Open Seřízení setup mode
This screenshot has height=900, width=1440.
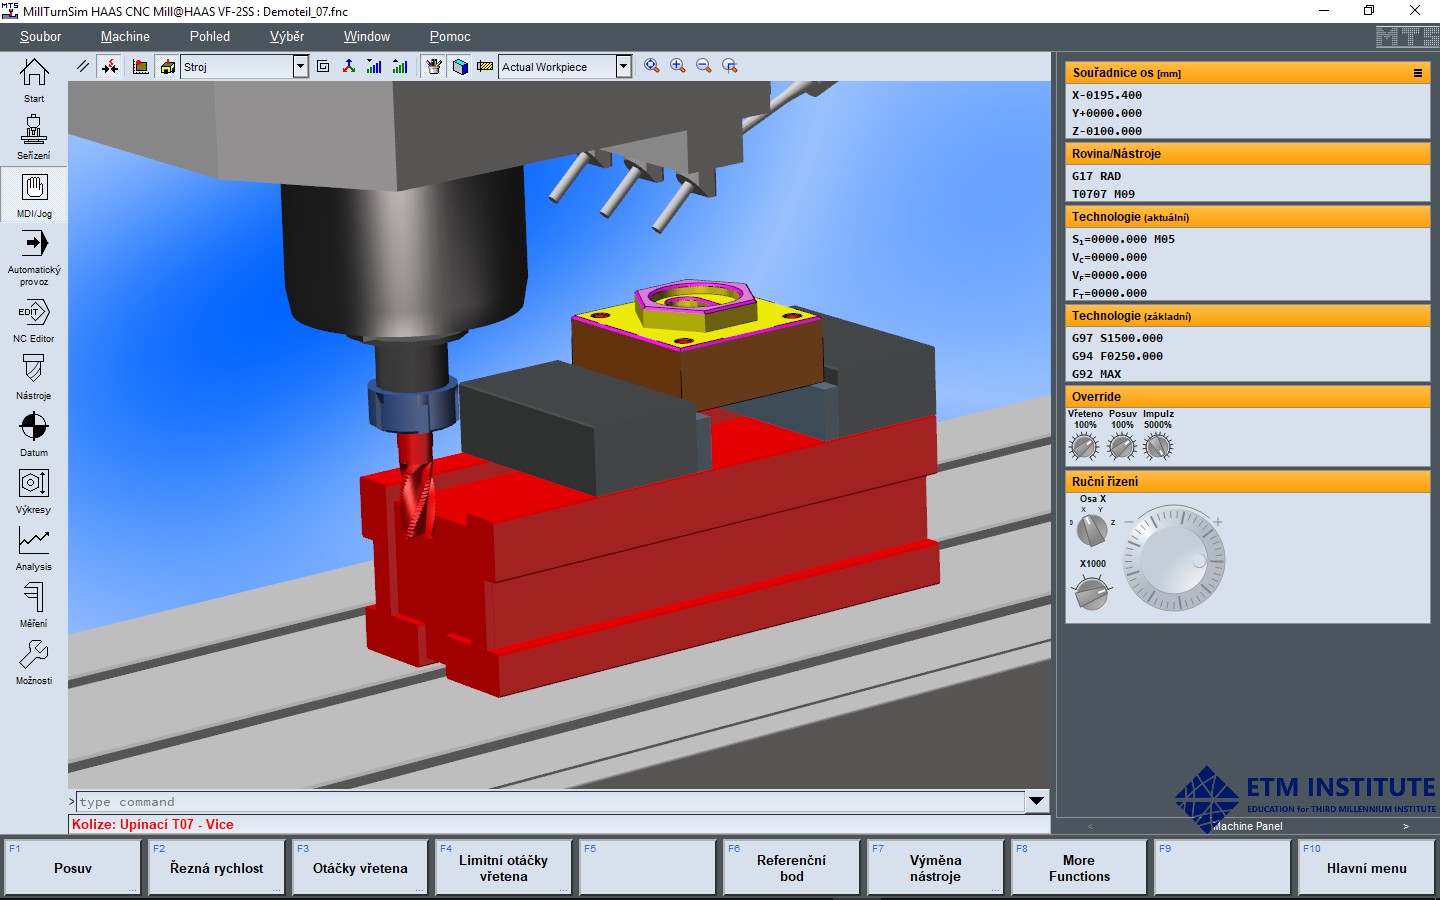tap(34, 137)
